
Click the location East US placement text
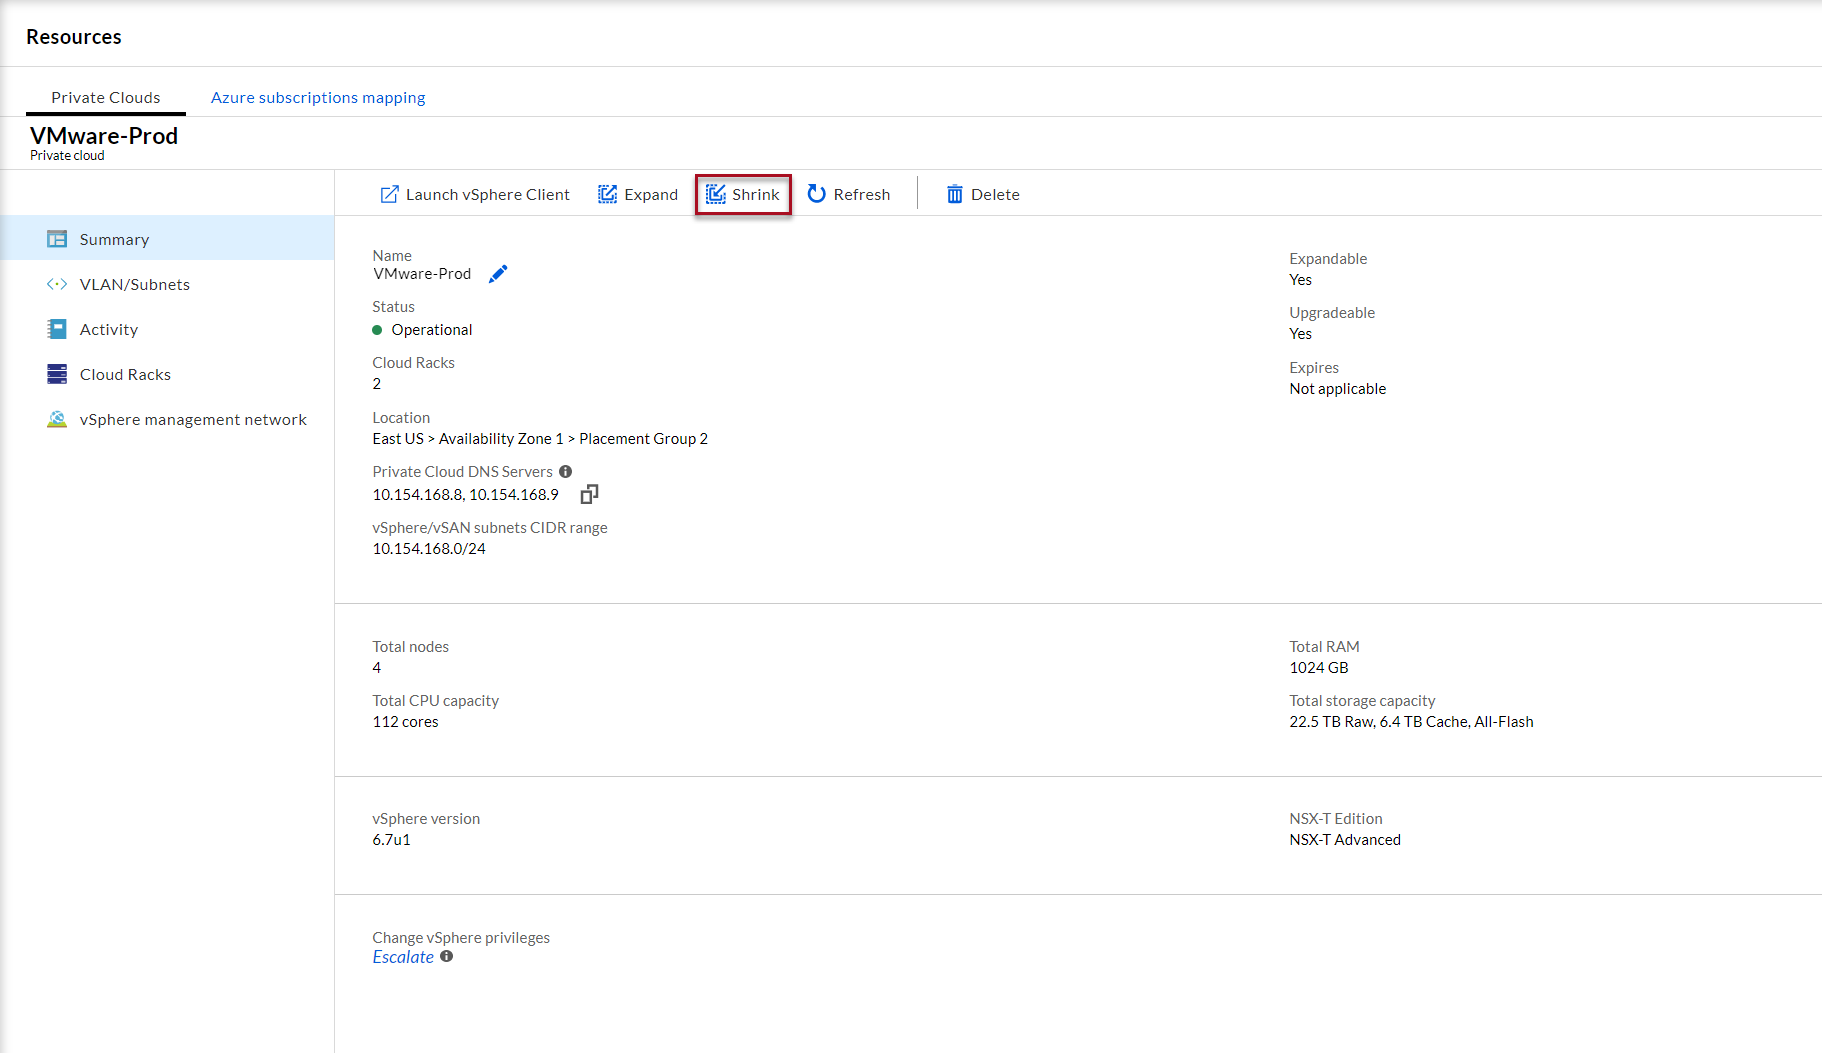(x=540, y=439)
